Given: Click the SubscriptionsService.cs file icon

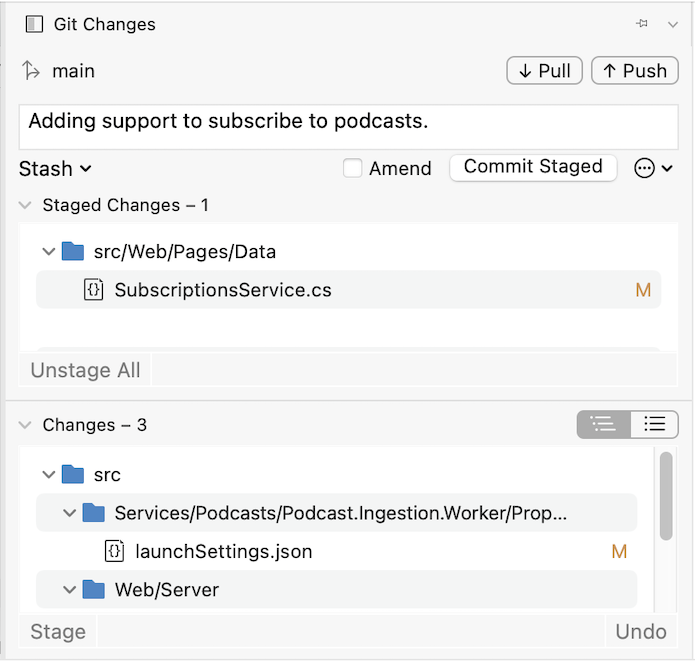Looking at the screenshot, I should [94, 290].
